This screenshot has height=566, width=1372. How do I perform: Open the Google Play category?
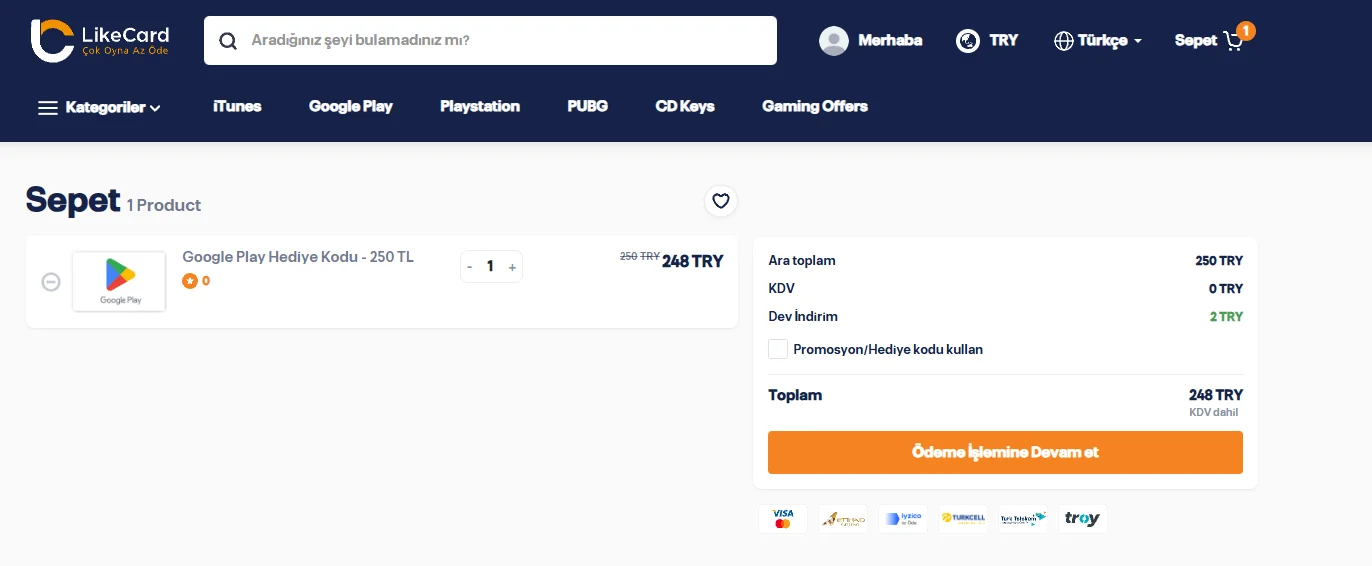pyautogui.click(x=351, y=106)
